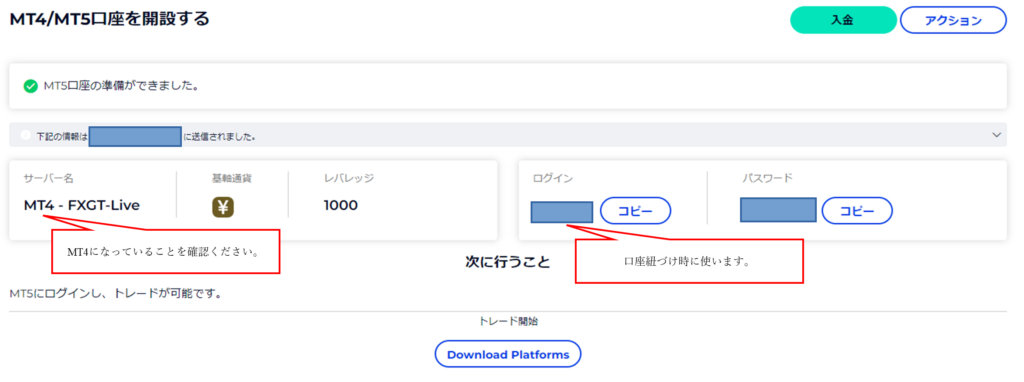Copy the login ID with コピー

coord(635,211)
